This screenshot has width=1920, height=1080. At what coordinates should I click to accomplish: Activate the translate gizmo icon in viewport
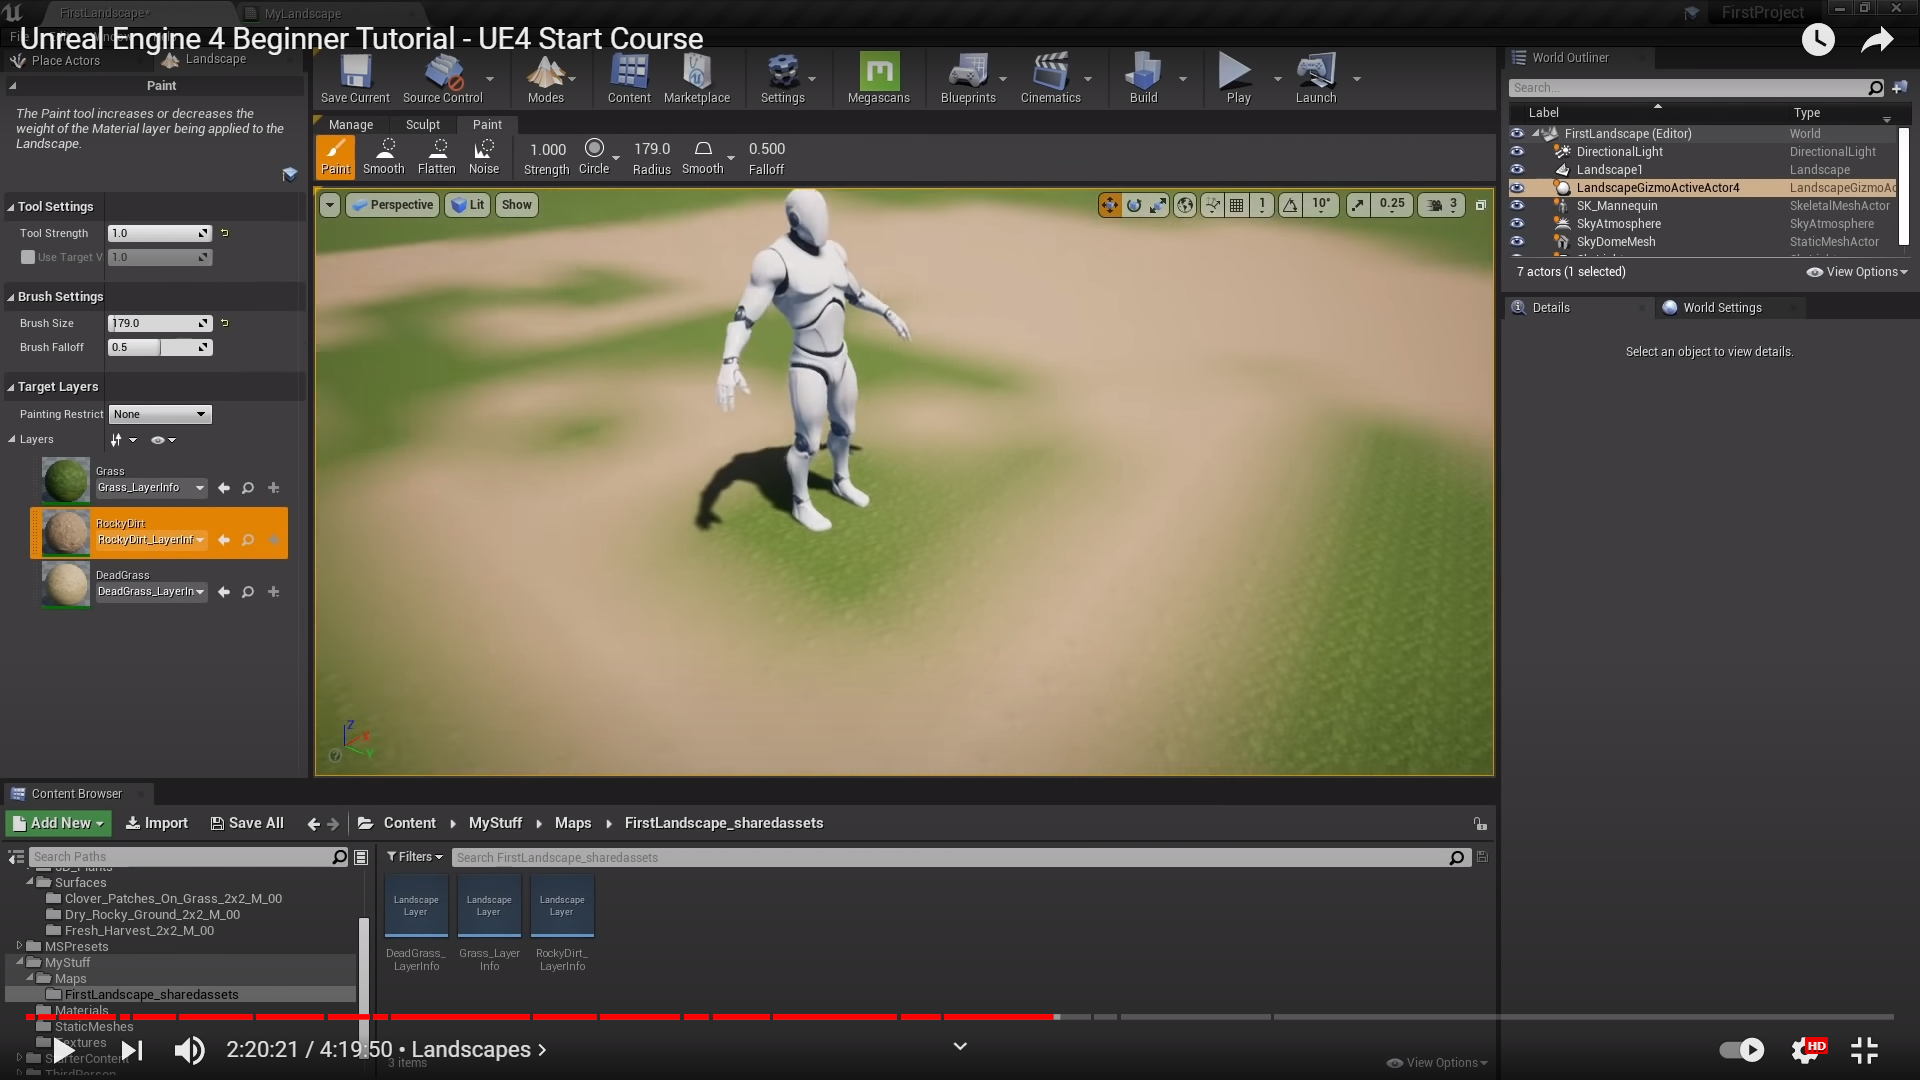click(1110, 205)
